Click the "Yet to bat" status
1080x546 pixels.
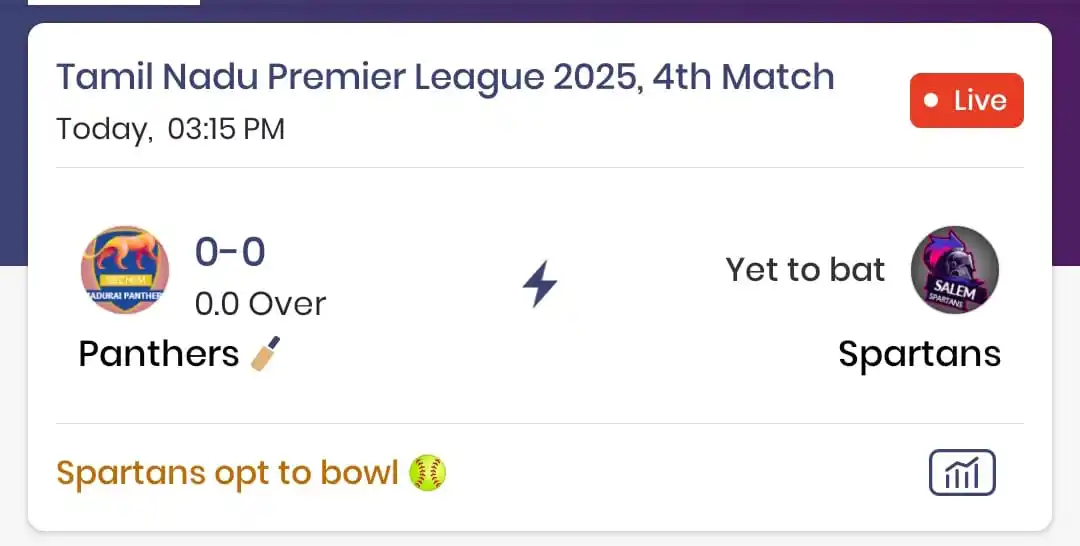point(805,270)
